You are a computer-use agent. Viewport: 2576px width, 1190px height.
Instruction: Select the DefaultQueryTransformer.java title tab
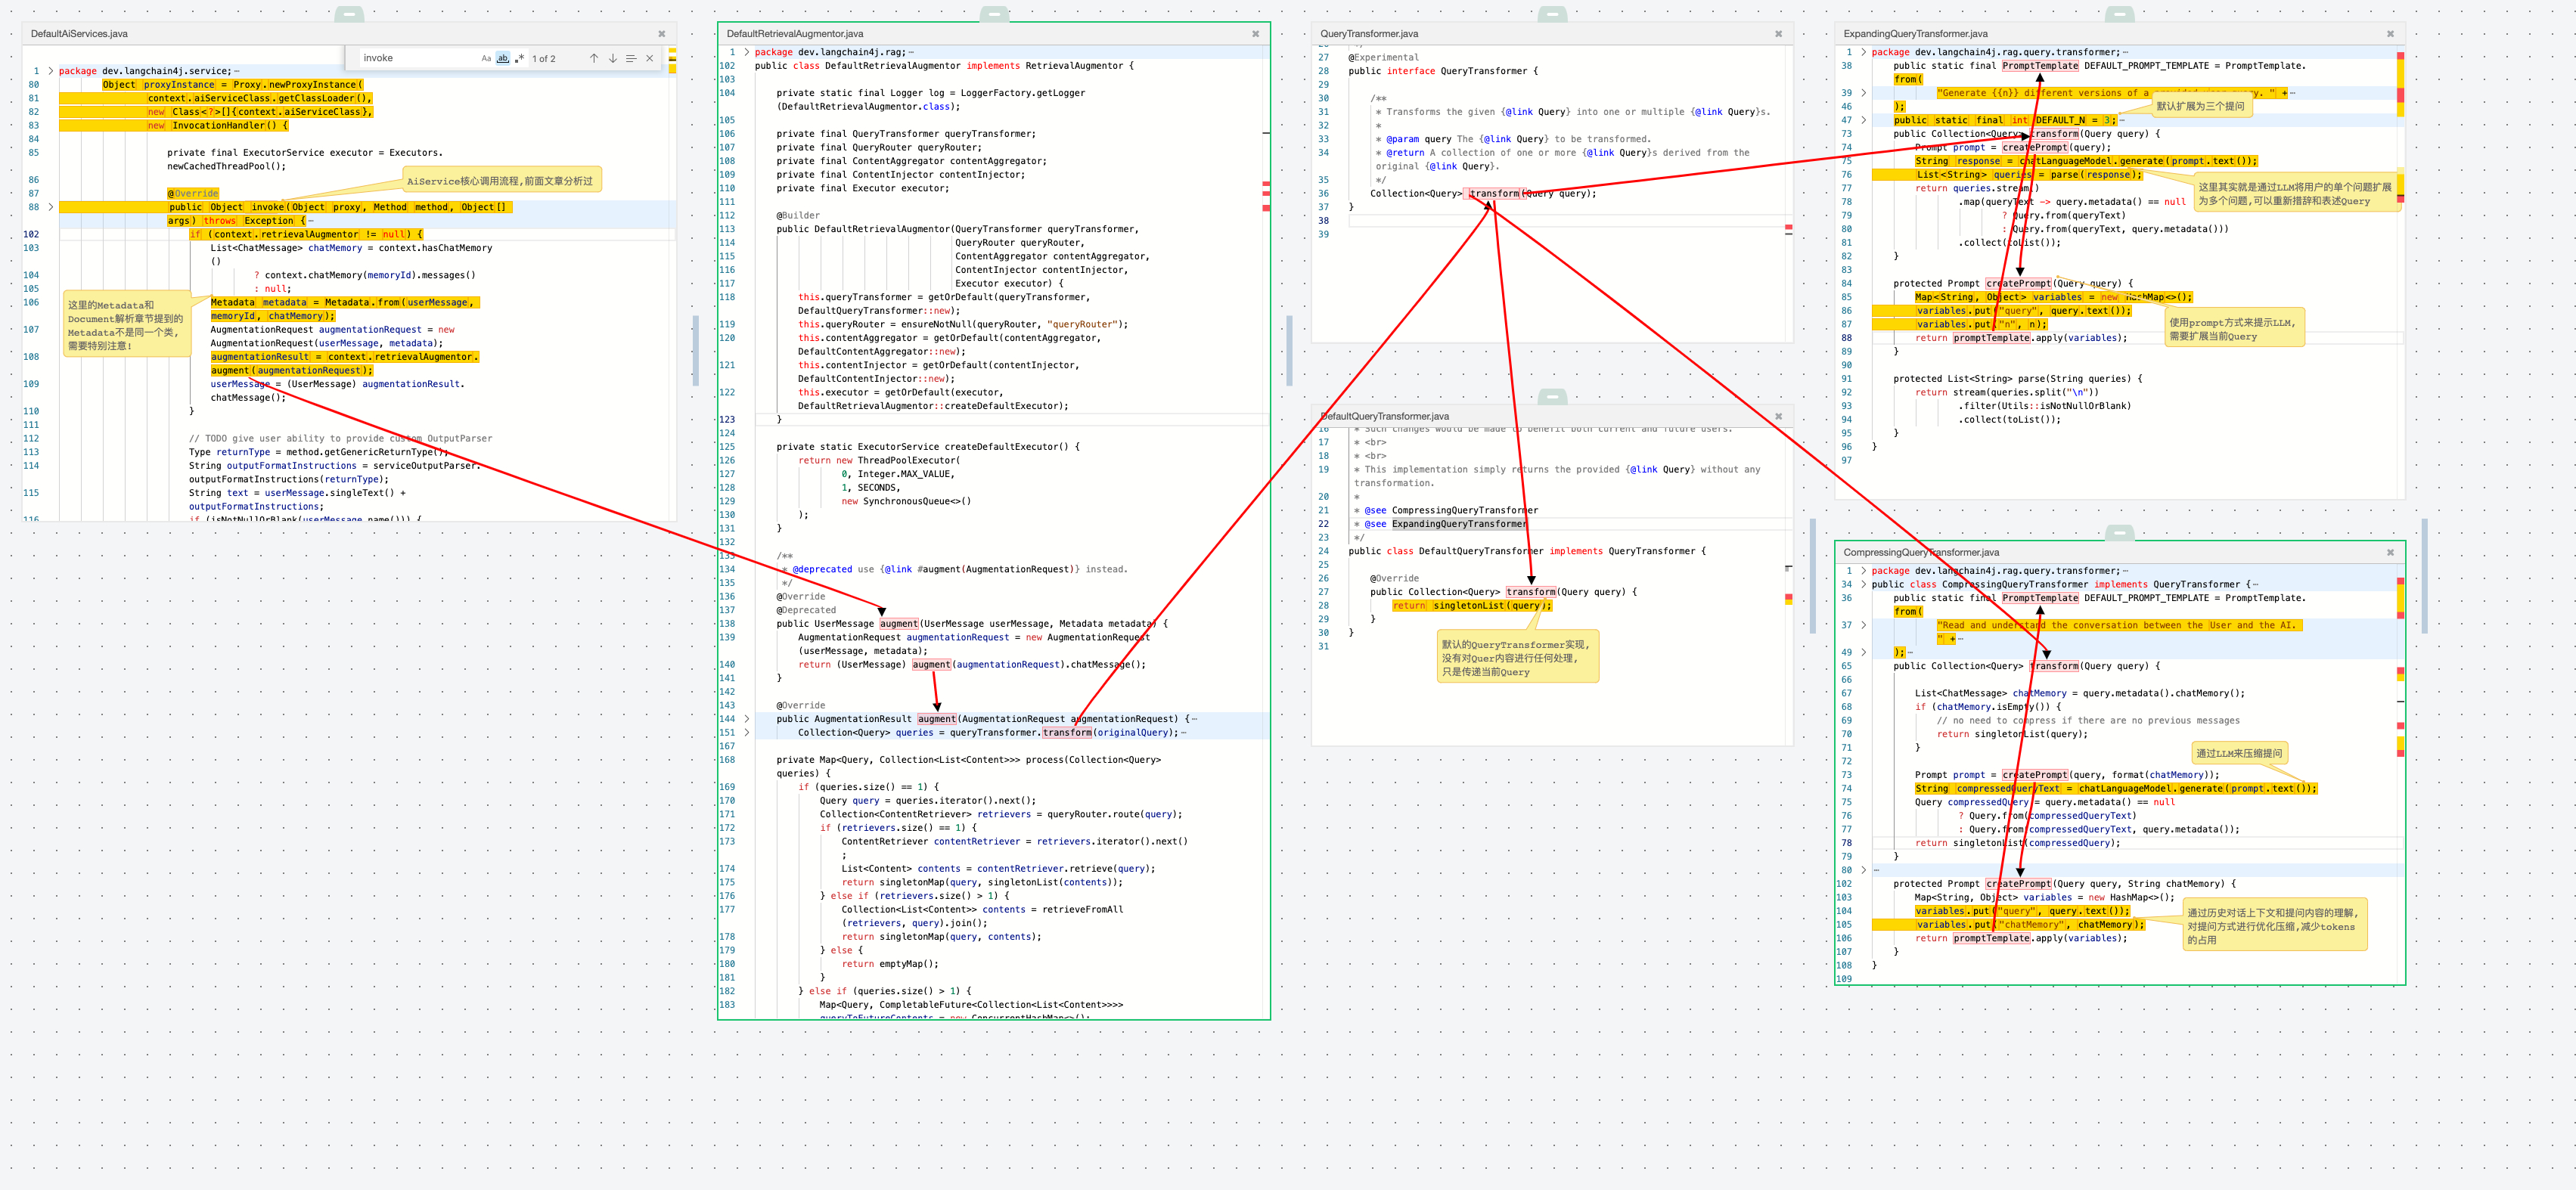tap(1385, 417)
